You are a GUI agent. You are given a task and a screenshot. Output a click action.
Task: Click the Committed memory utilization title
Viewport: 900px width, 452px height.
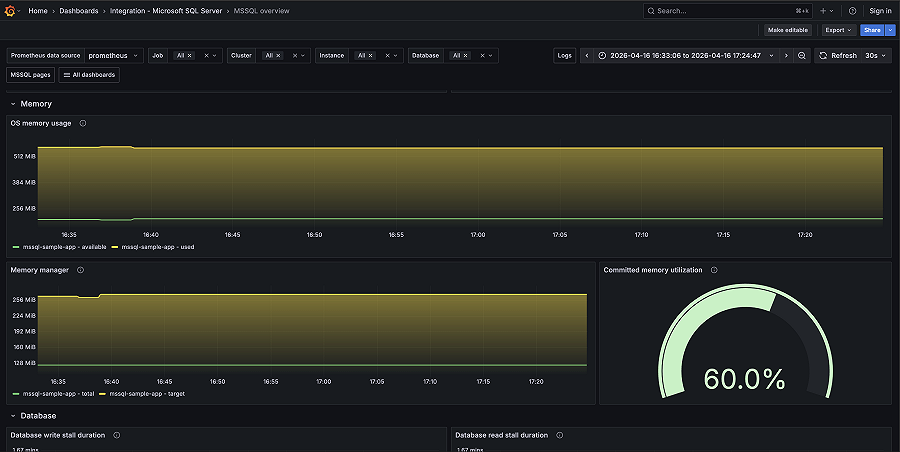coord(653,270)
